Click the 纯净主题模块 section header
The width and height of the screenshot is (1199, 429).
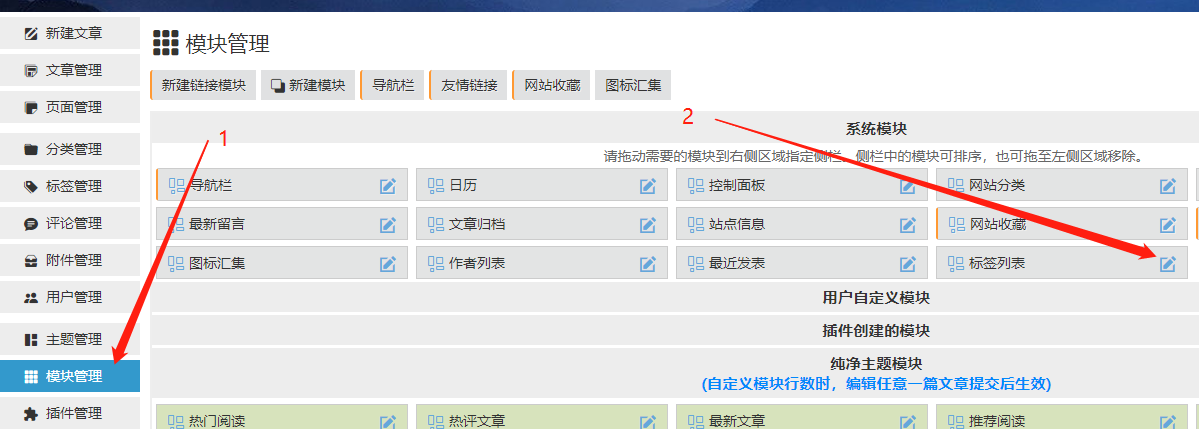coord(876,364)
